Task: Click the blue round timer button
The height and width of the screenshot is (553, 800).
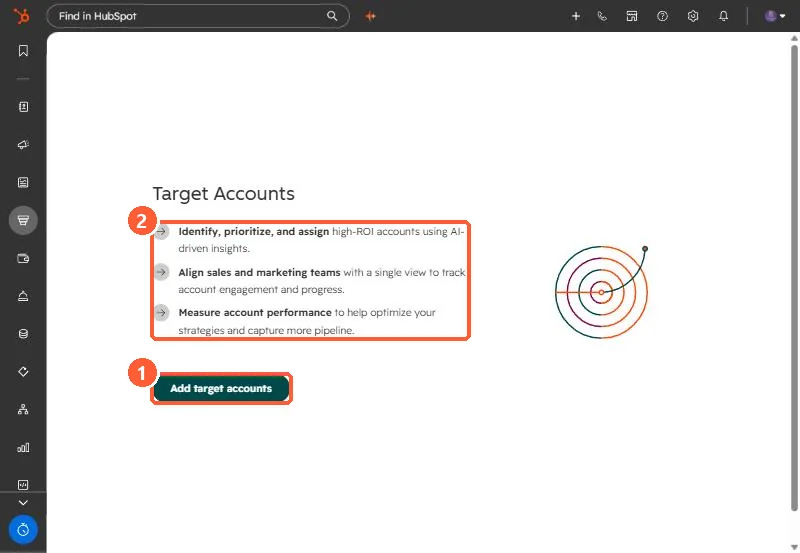Action: pos(23,530)
